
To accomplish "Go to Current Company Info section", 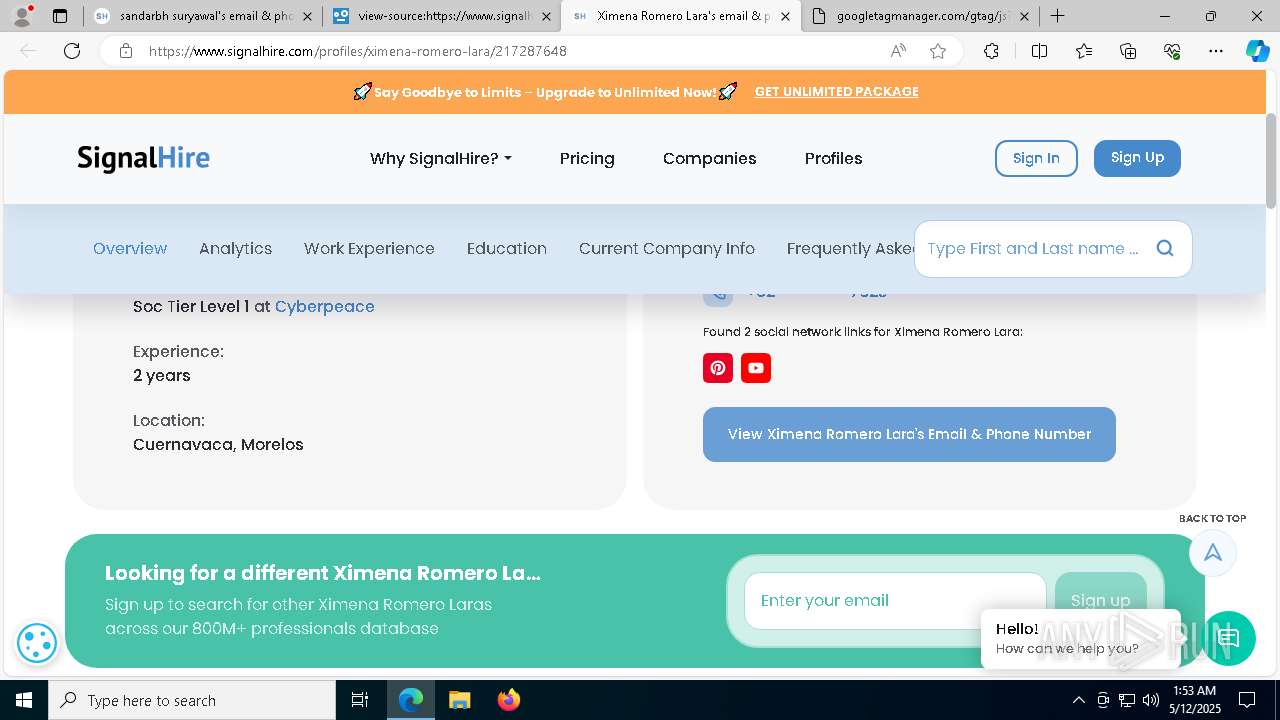I will 667,248.
